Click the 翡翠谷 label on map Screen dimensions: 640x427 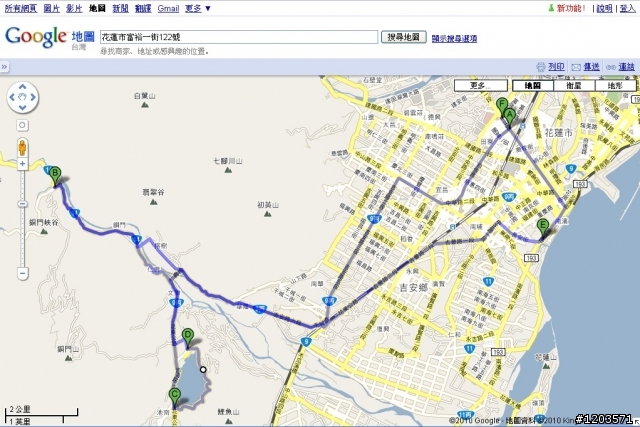pos(153,192)
